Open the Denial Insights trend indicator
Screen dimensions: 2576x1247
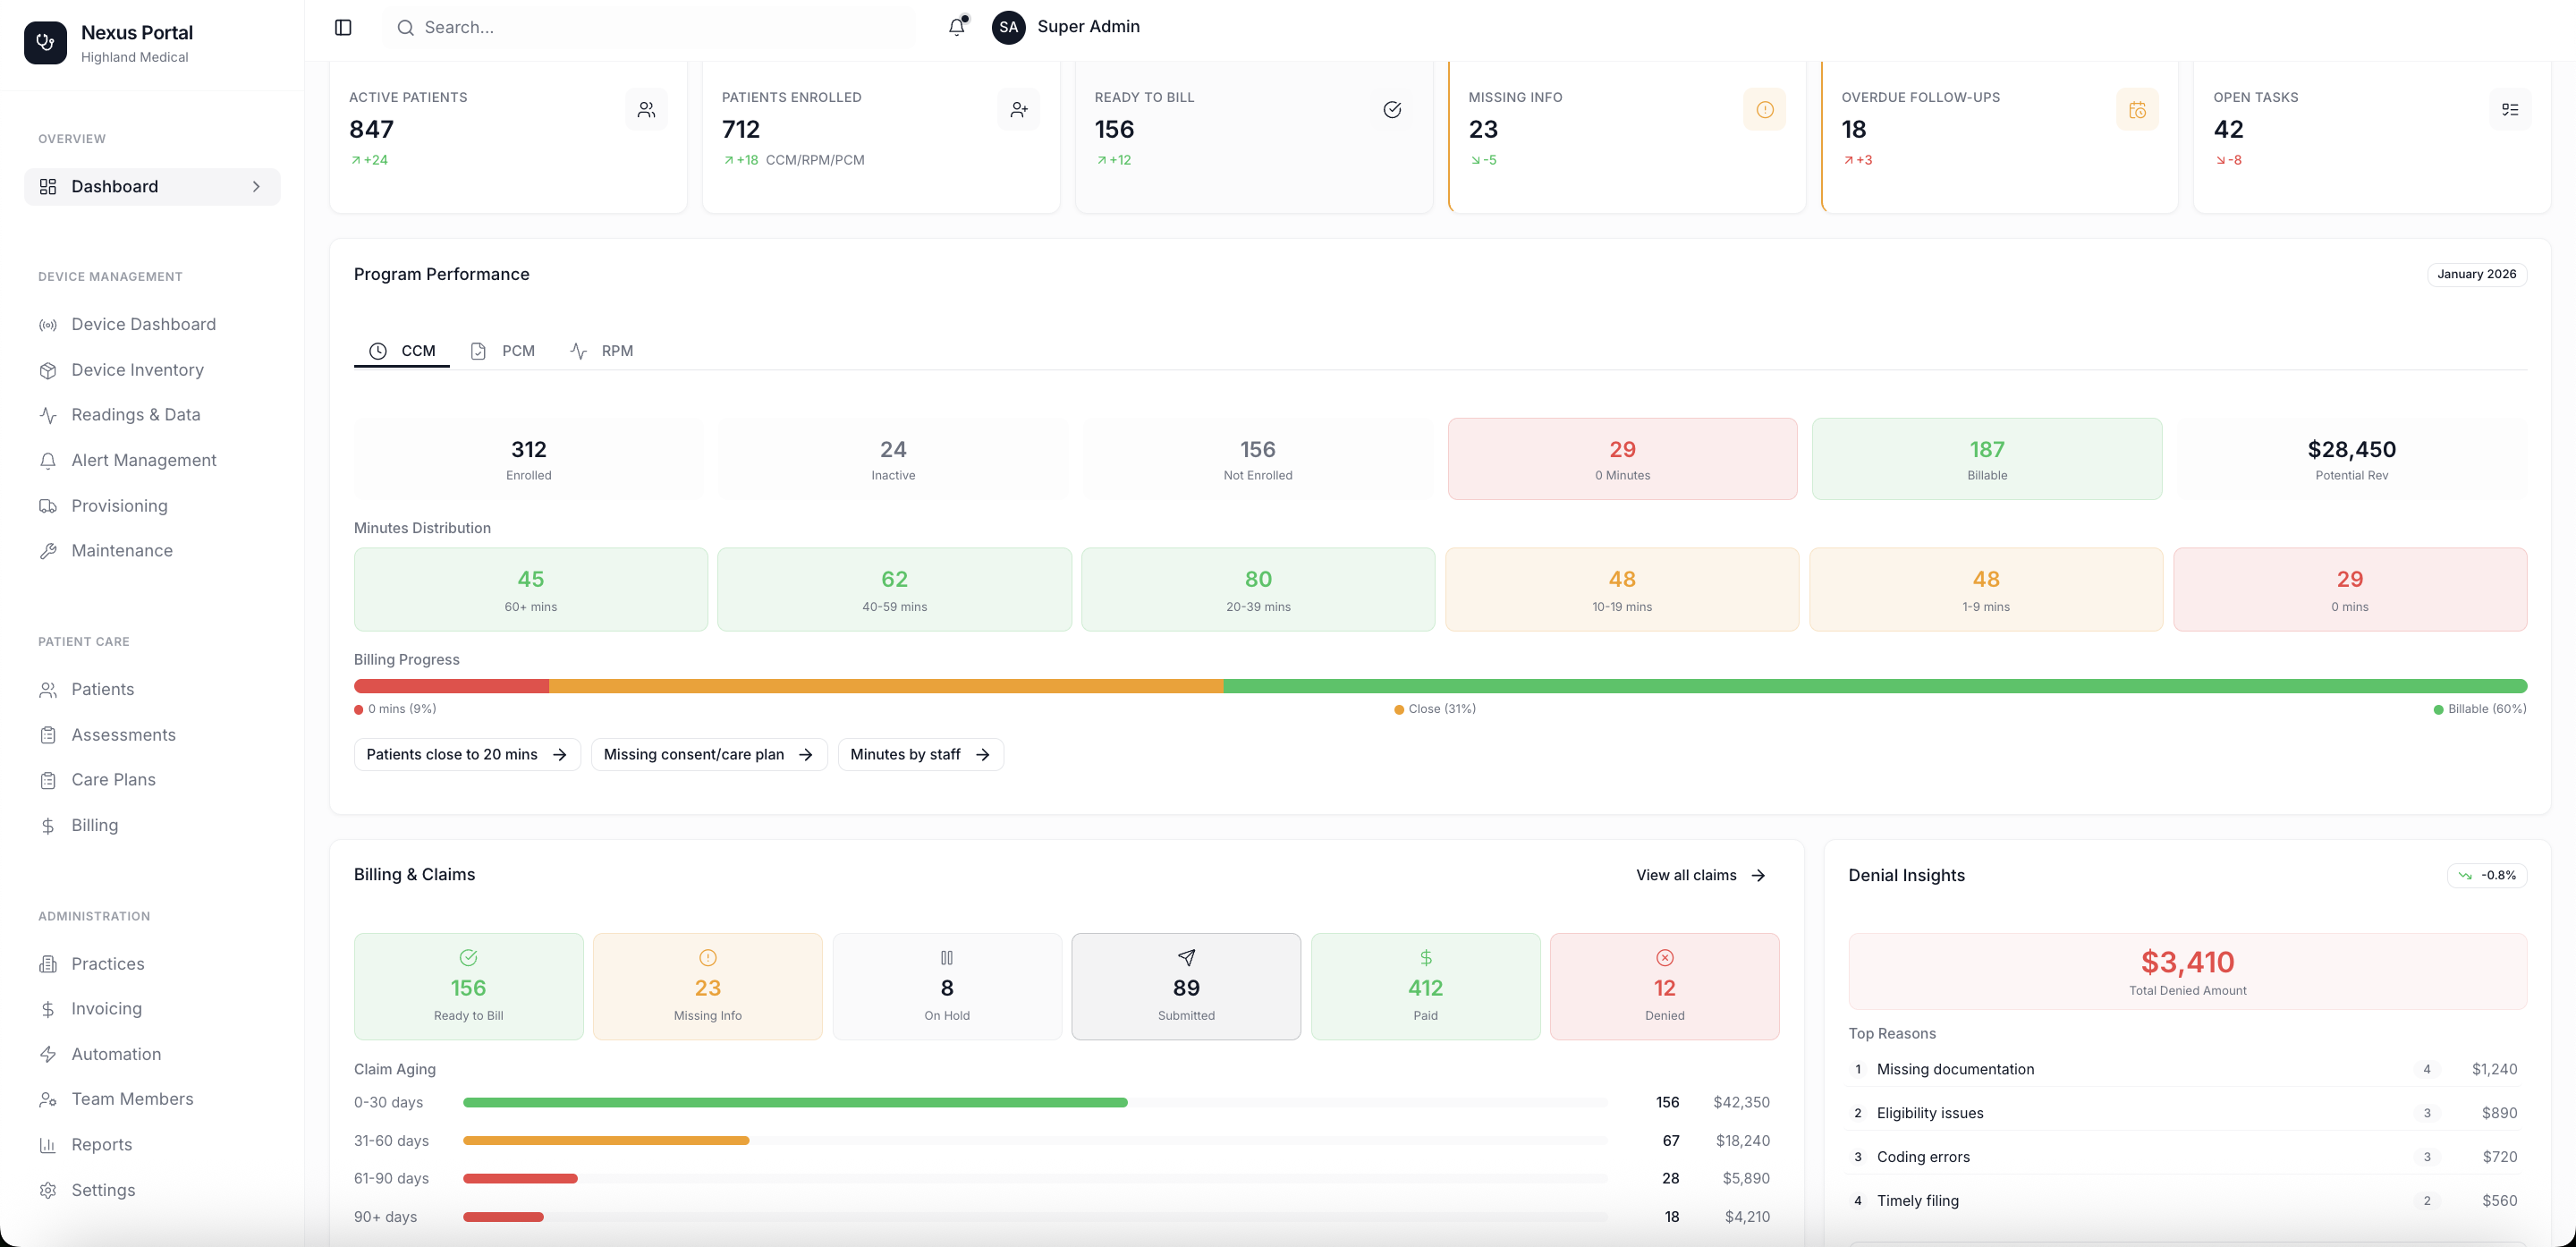pyautogui.click(x=2487, y=875)
